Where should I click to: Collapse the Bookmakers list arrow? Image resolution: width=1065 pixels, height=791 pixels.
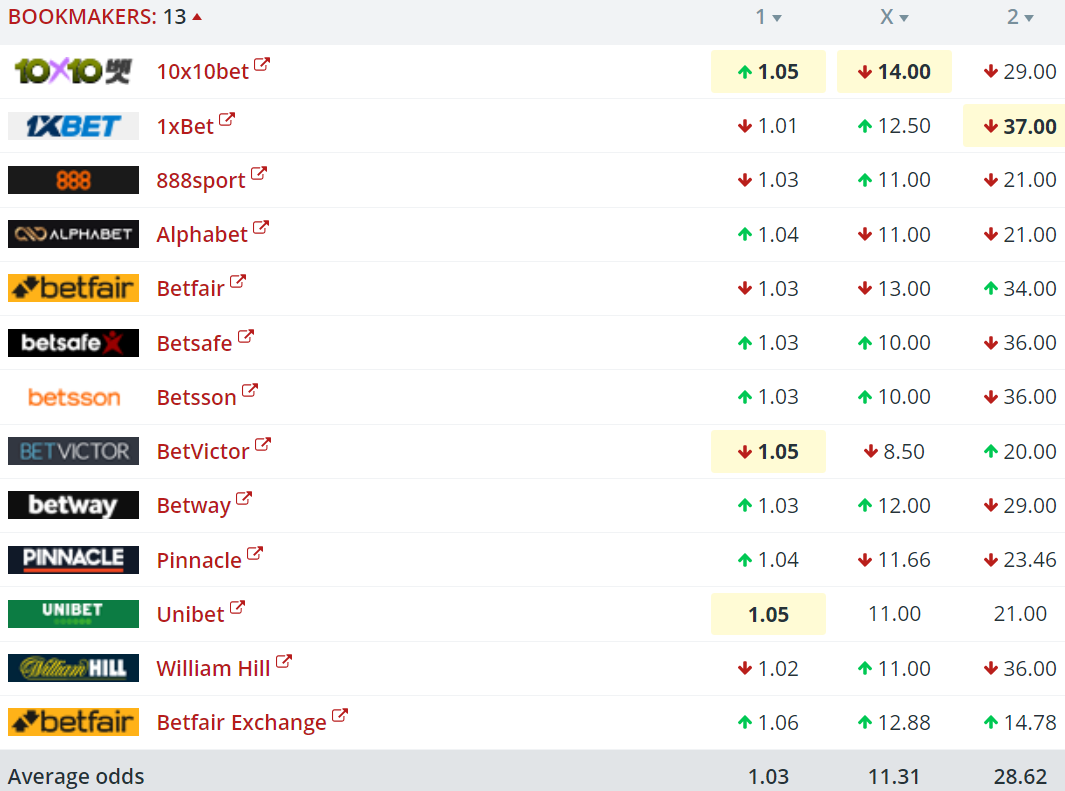click(x=197, y=17)
